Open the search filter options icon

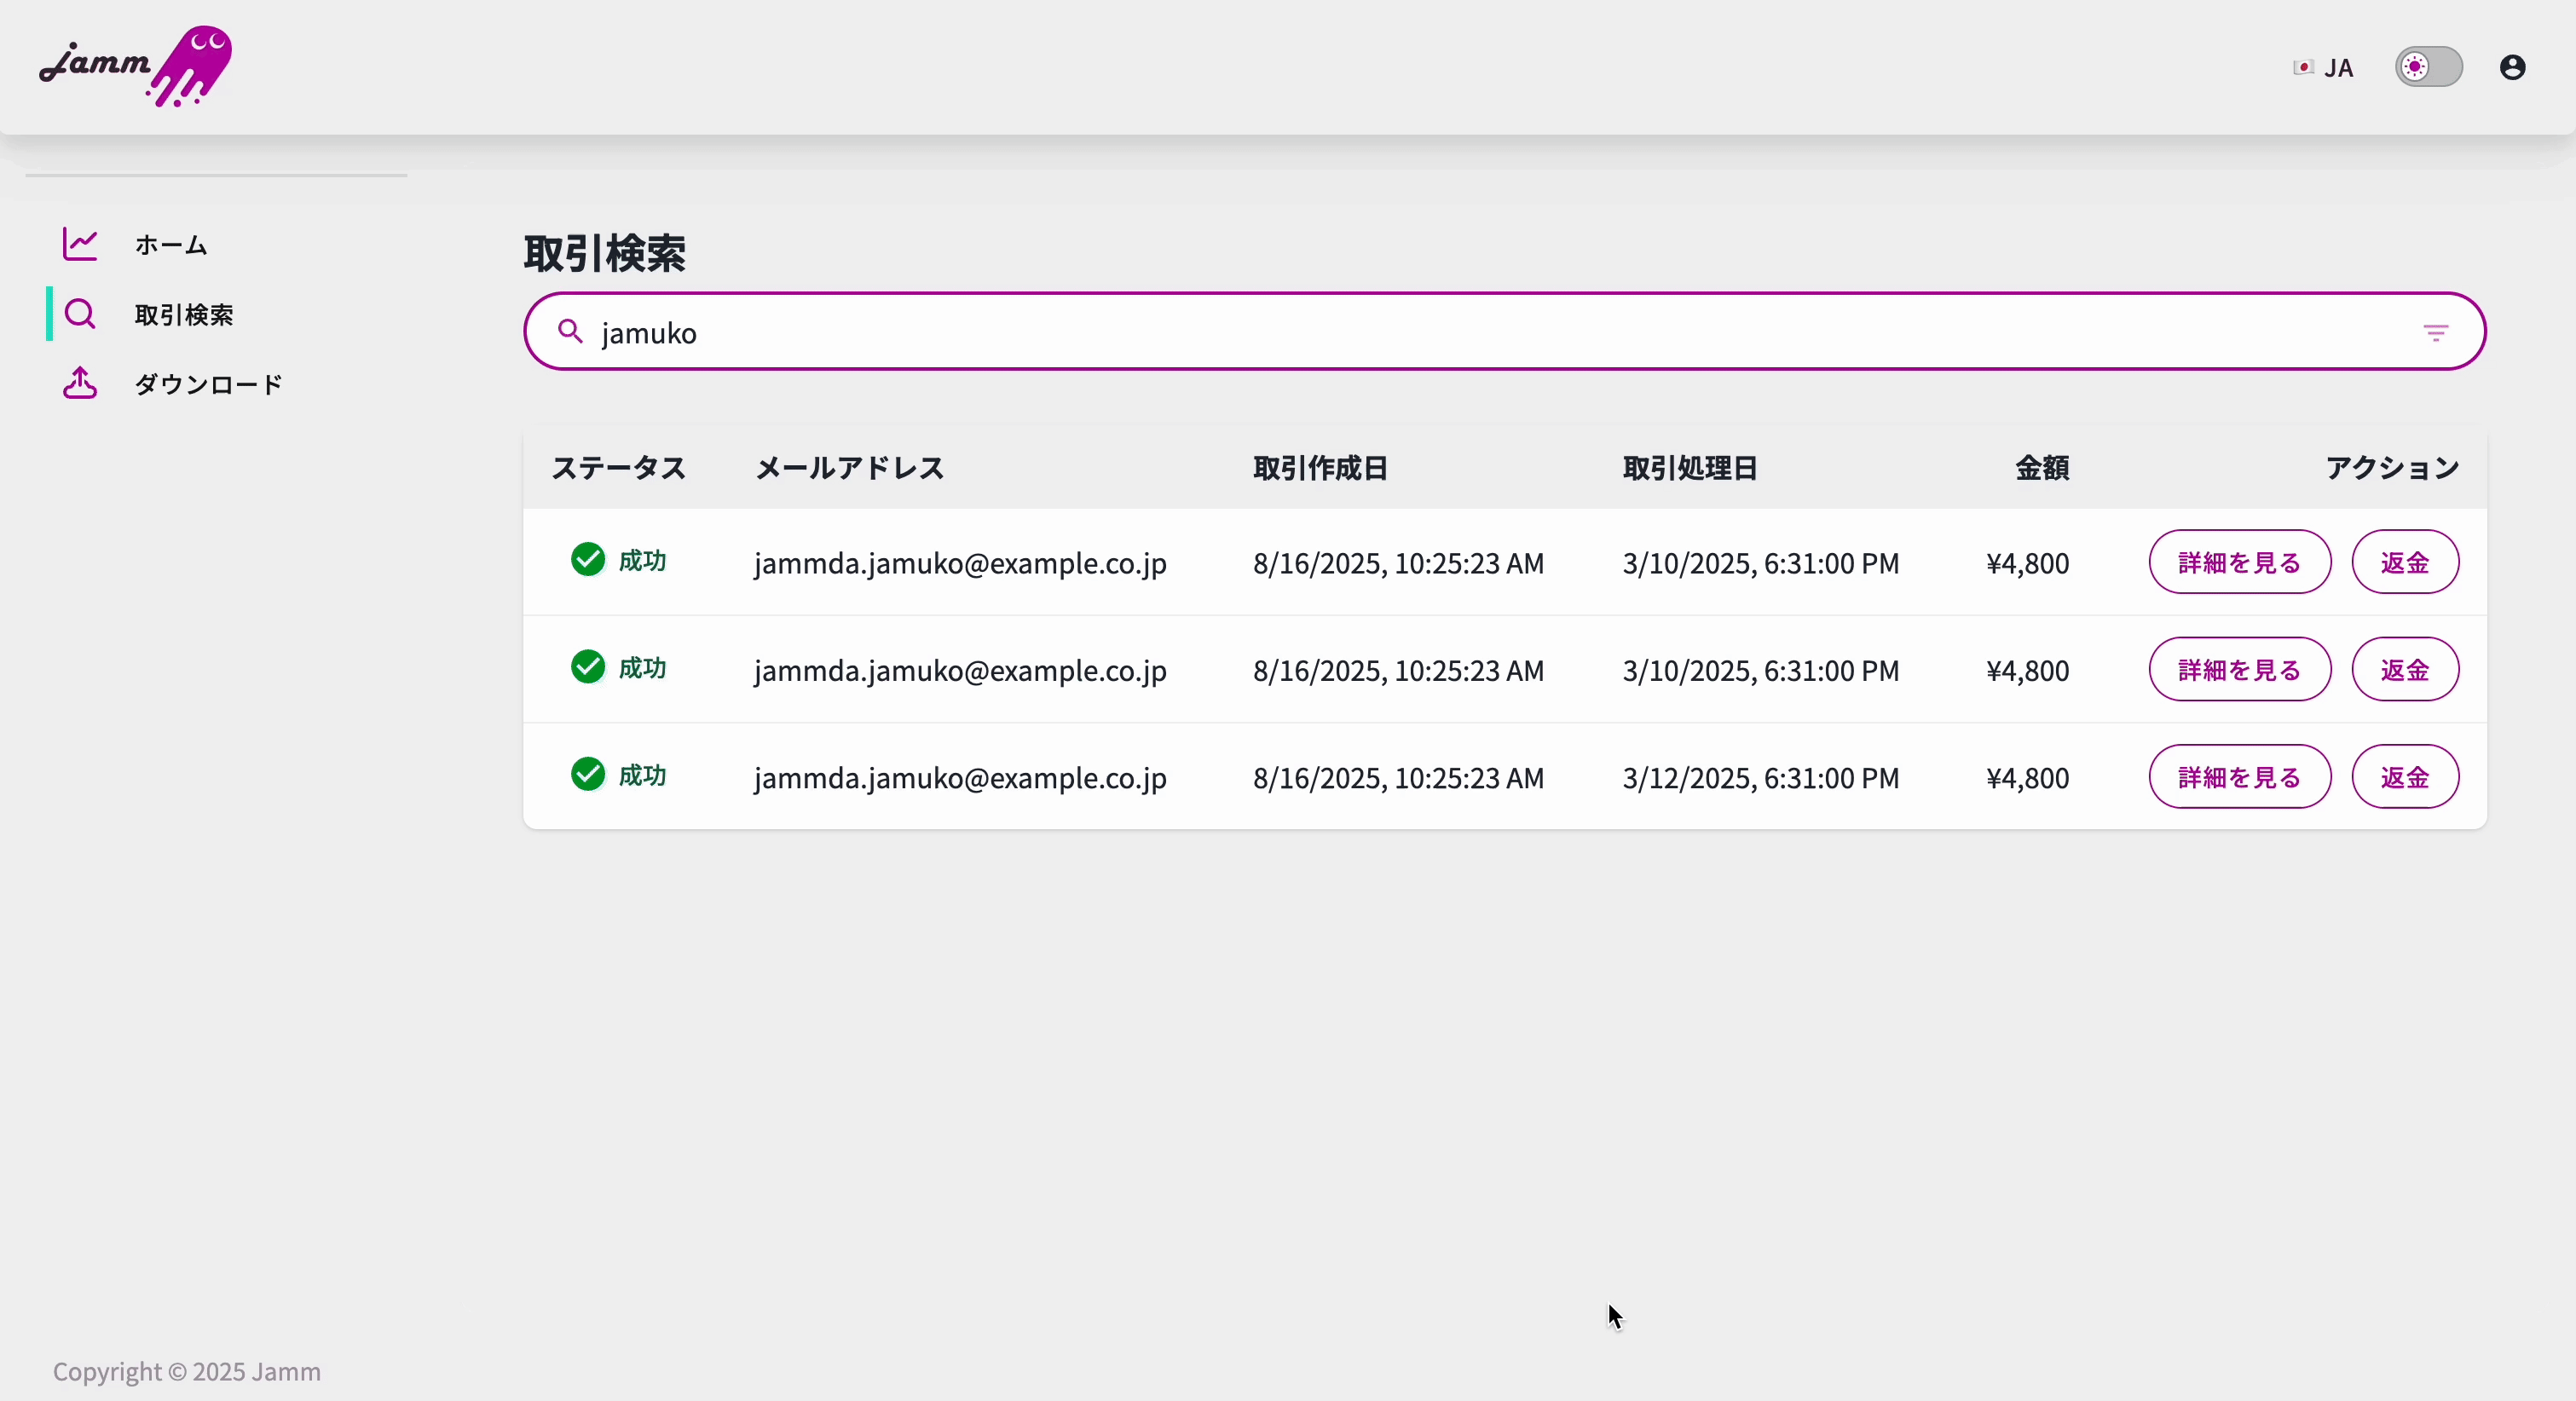click(2436, 332)
